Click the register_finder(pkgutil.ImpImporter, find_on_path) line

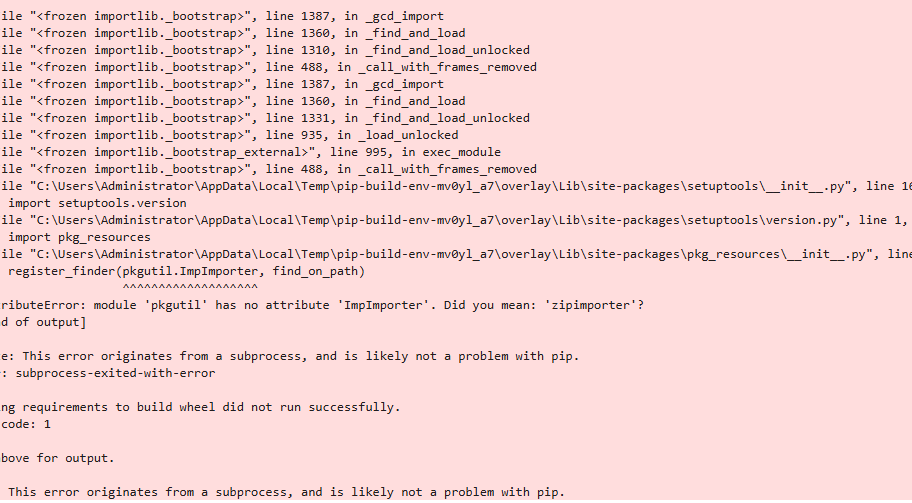tap(186, 271)
